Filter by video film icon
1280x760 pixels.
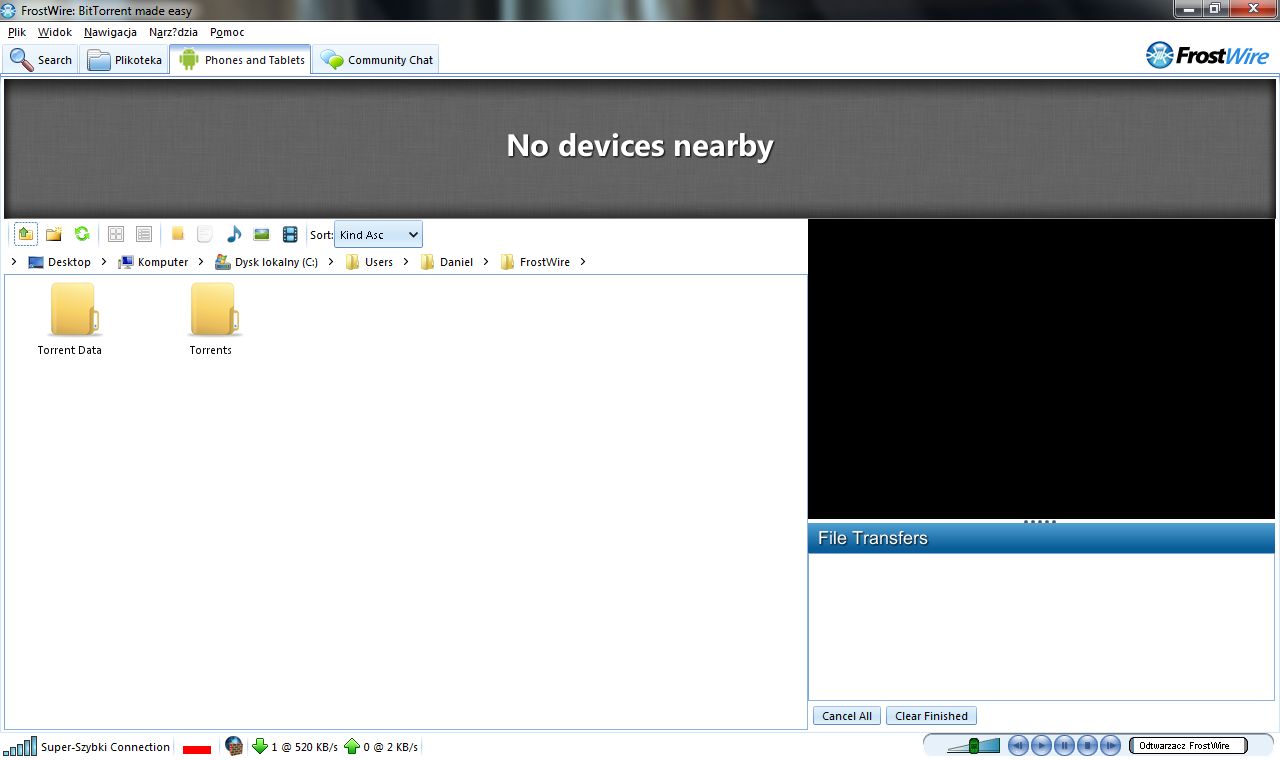click(x=290, y=234)
